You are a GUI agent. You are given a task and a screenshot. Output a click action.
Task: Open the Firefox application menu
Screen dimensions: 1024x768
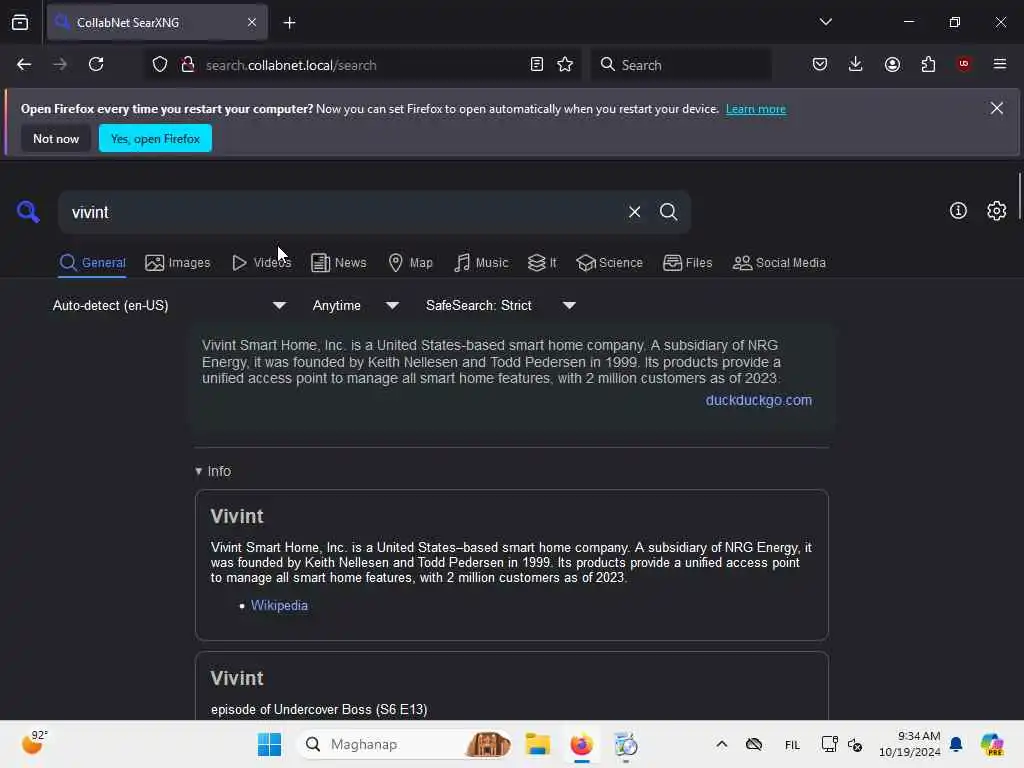1000,64
